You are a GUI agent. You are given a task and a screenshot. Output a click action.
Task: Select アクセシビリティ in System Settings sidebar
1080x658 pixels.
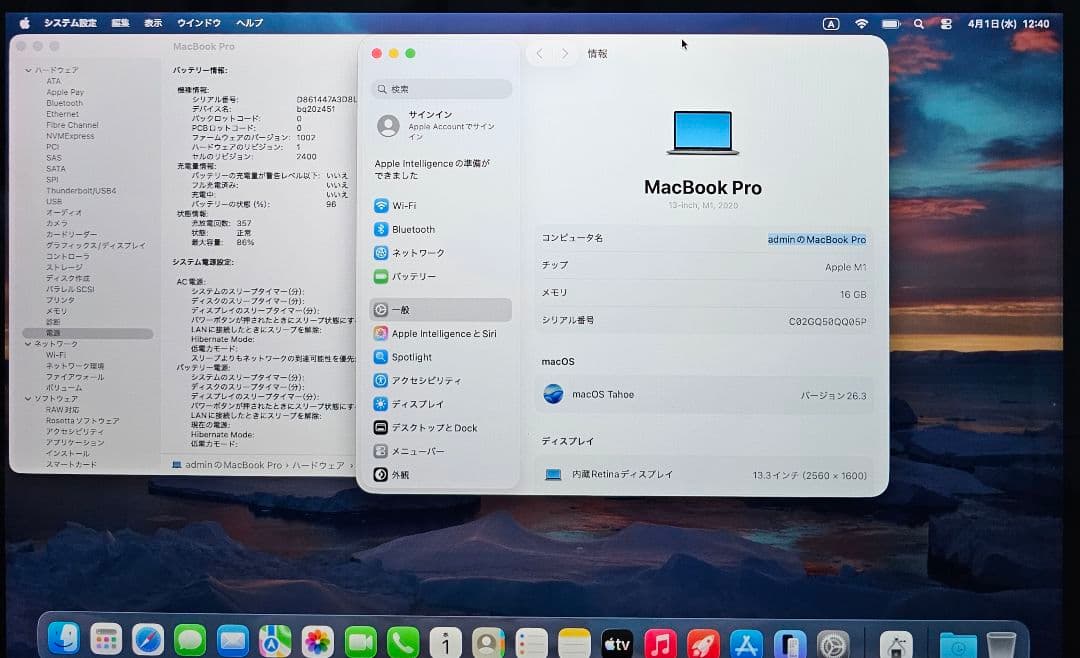(441, 380)
